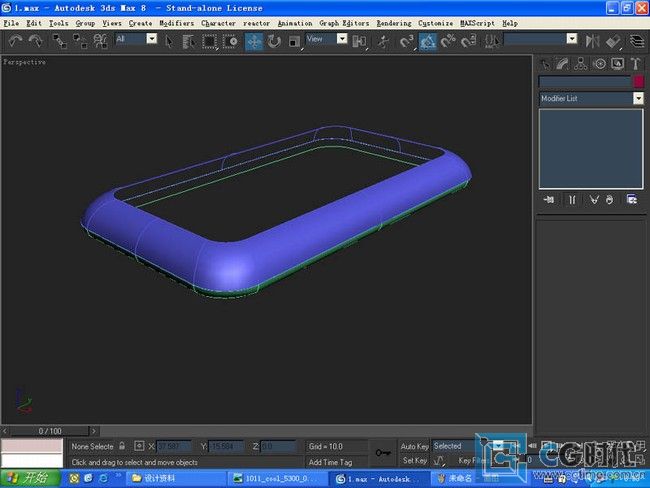Click the object name field

tap(585, 81)
